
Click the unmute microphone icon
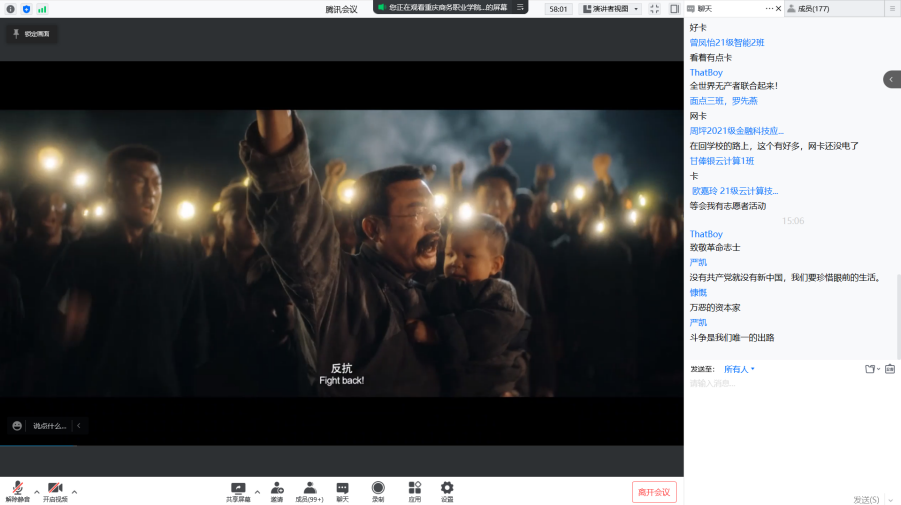pyautogui.click(x=17, y=488)
